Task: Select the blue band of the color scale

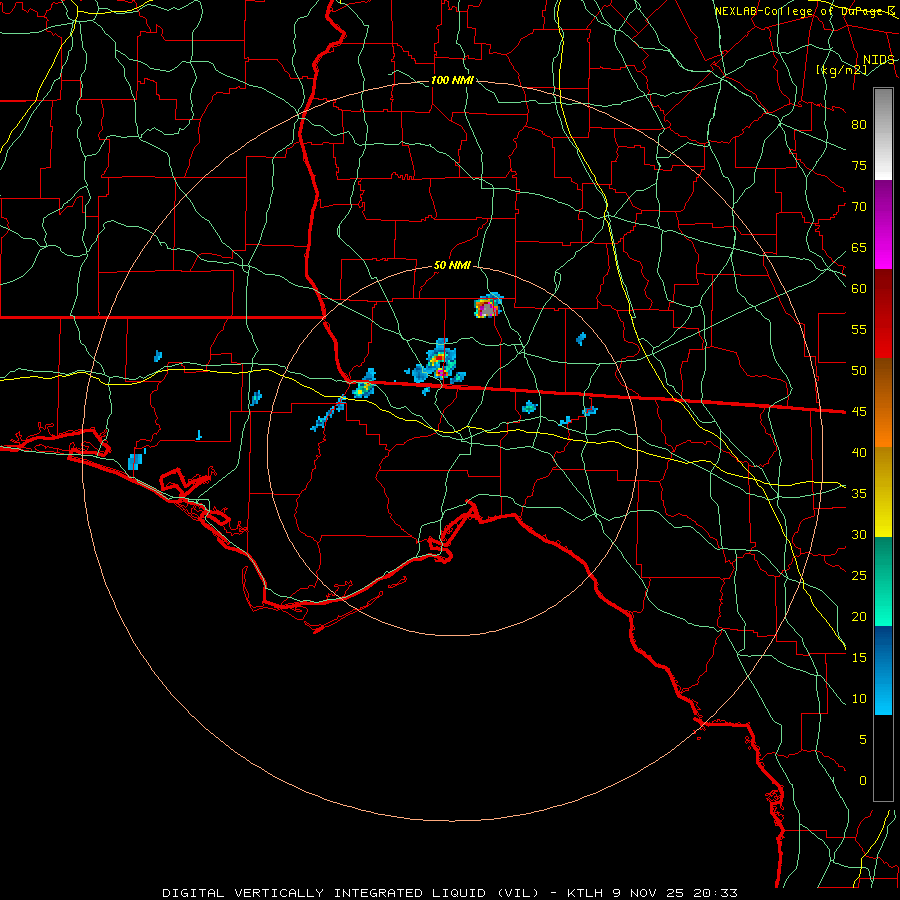Action: (883, 670)
